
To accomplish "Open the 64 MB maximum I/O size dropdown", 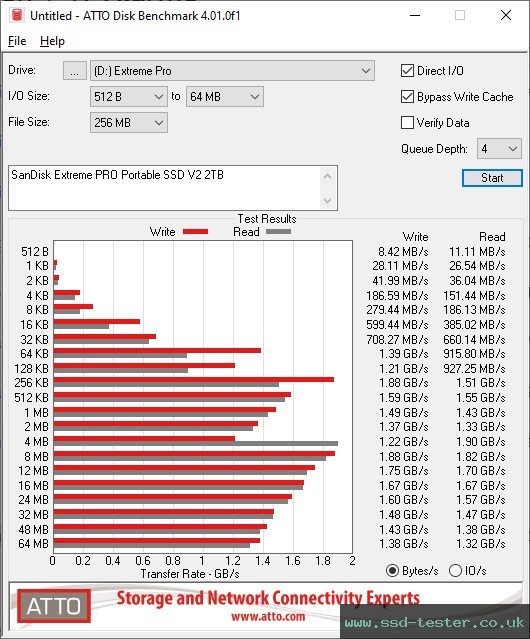I will [225, 97].
